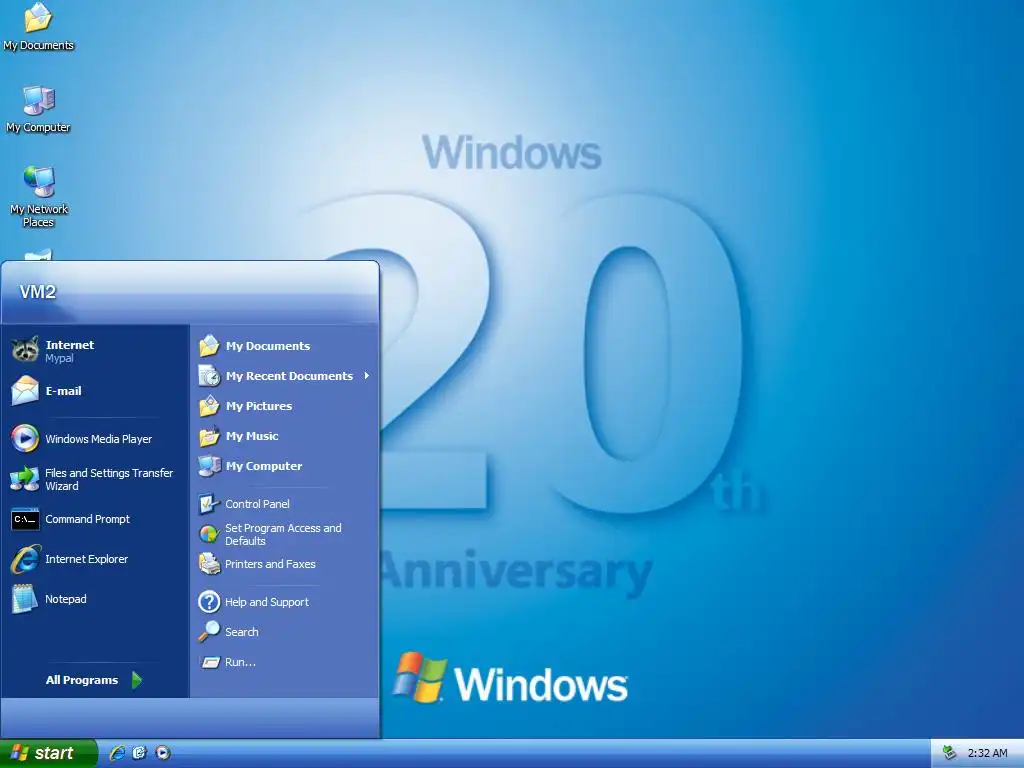Screen dimensions: 1024x768
Task: Open the My Pictures folder icon
Action: click(209, 406)
